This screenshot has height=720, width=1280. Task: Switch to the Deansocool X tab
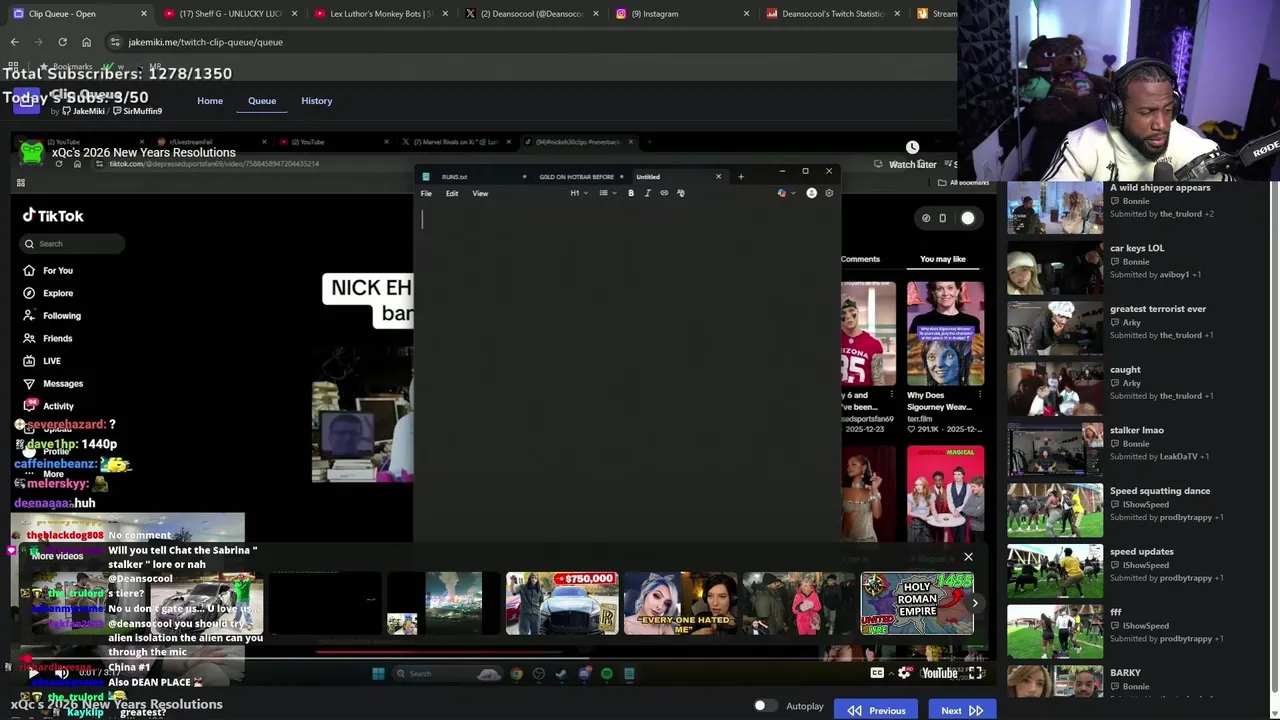(x=530, y=14)
